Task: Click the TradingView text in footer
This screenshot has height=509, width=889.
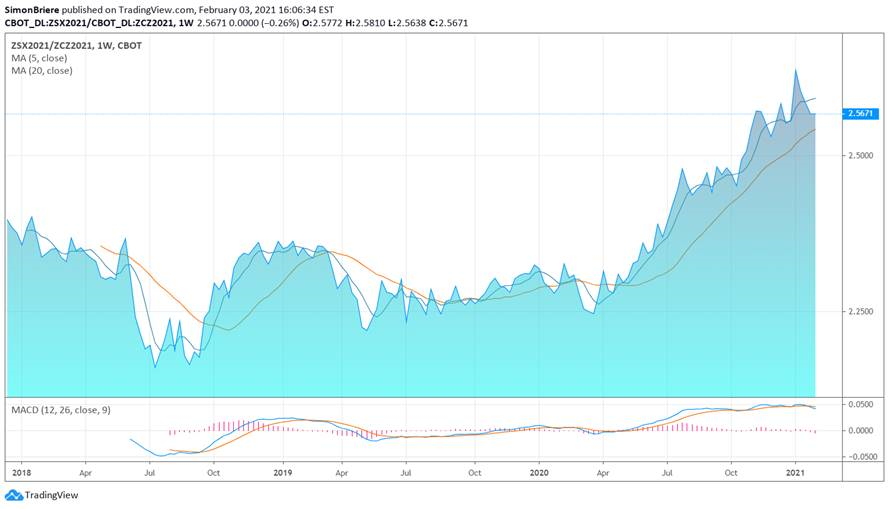Action: pyautogui.click(x=53, y=495)
